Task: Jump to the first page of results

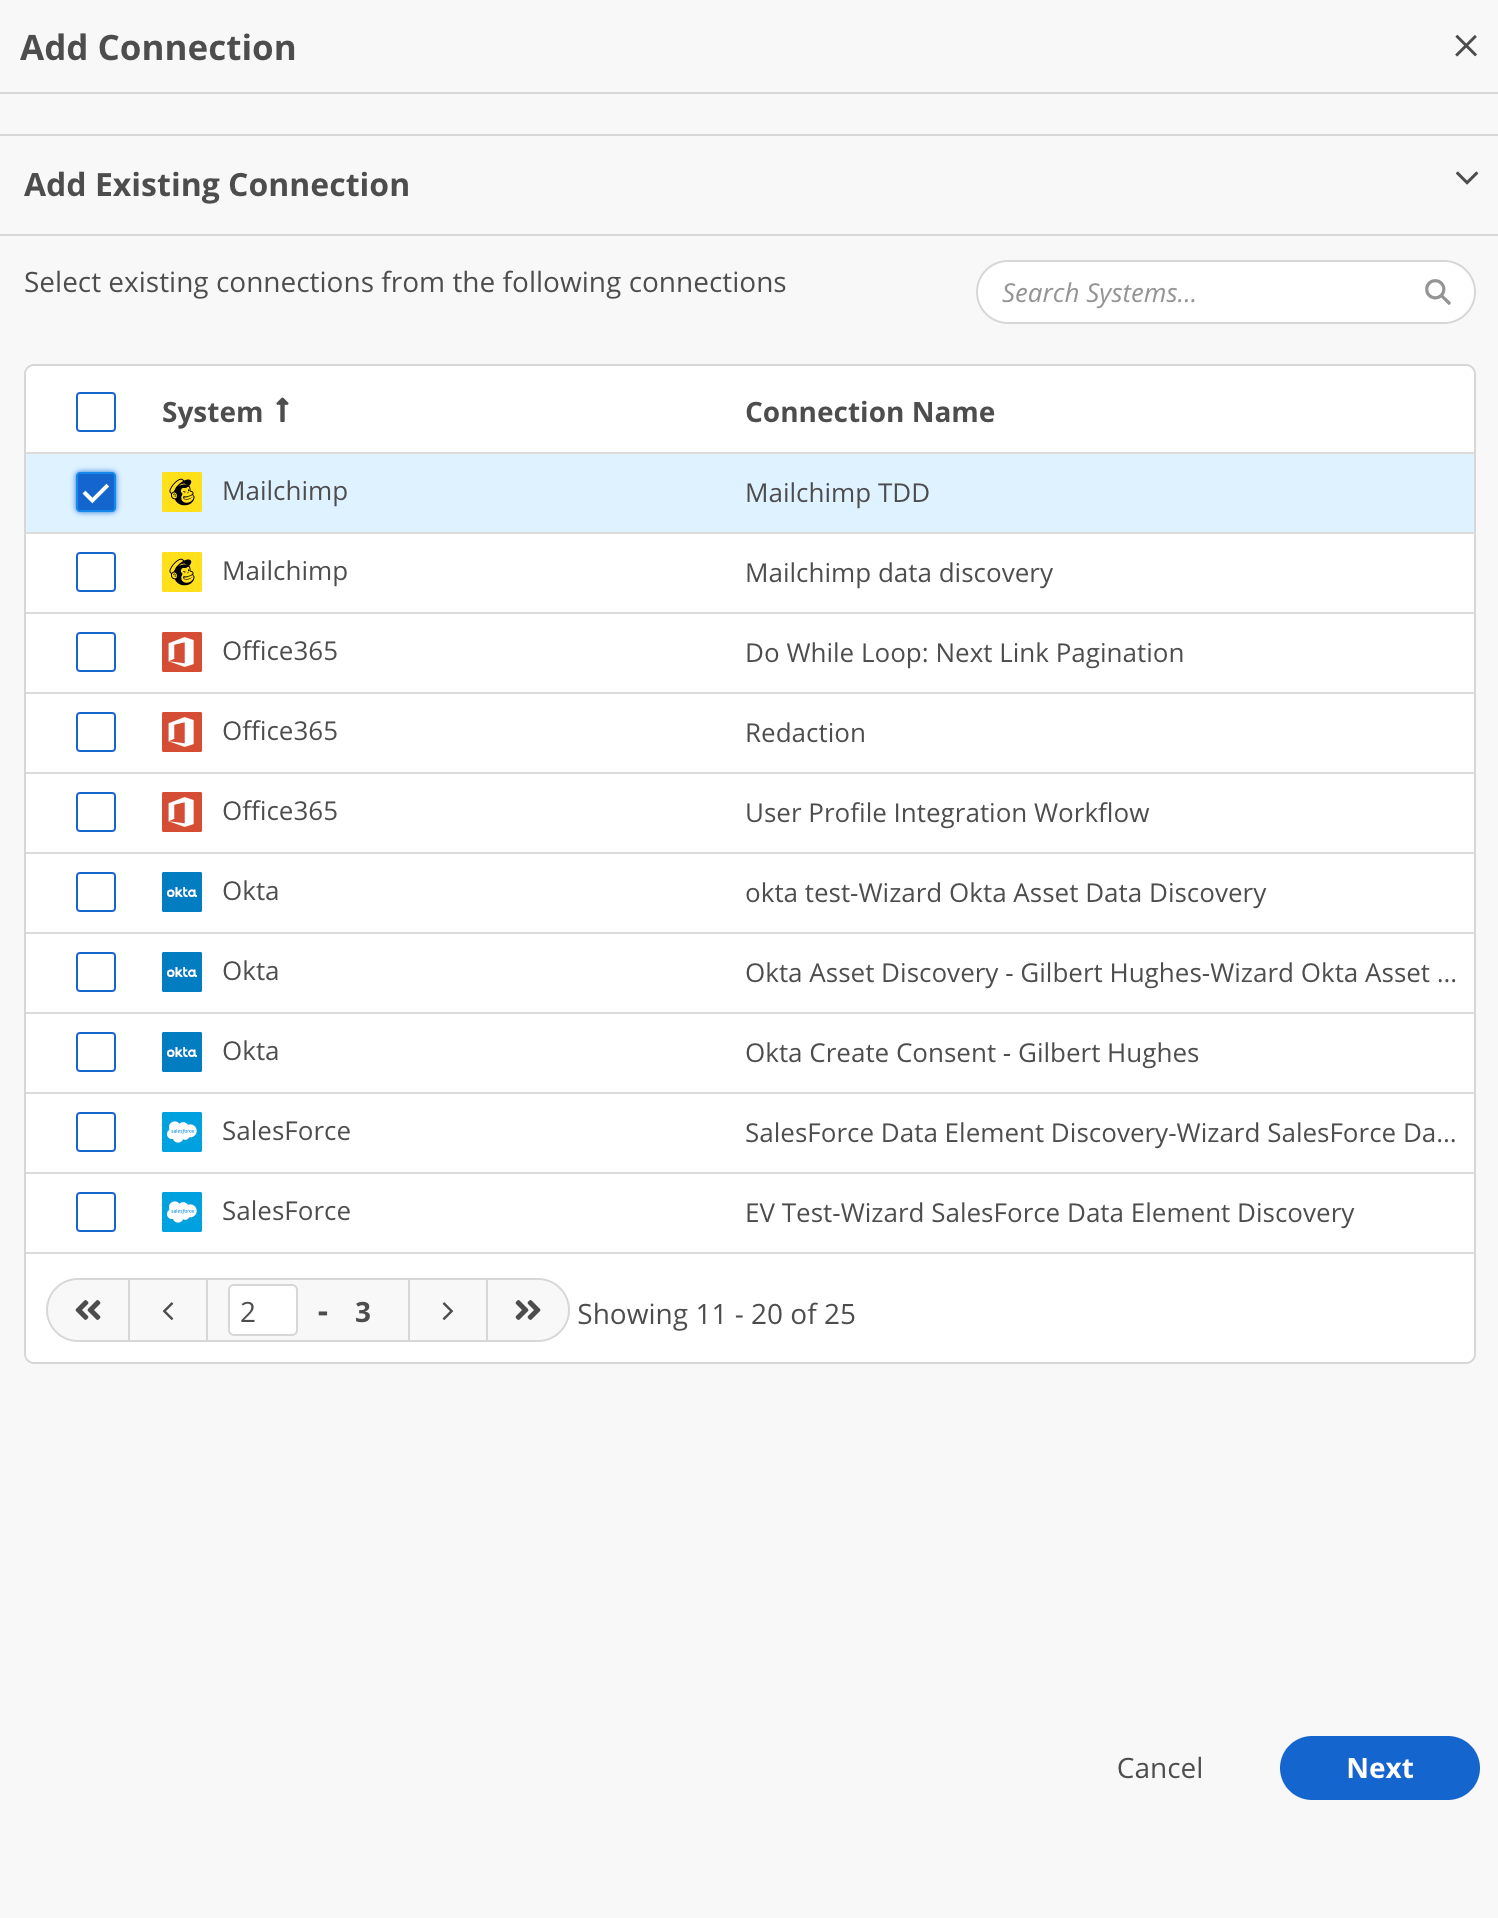Action: point(88,1310)
